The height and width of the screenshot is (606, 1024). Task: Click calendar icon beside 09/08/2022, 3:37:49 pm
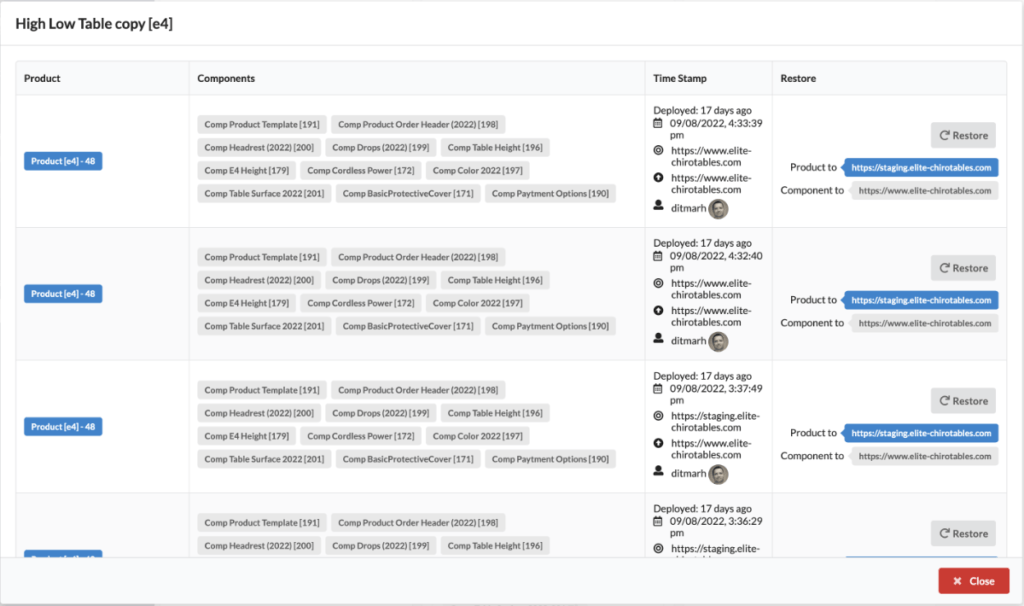(x=658, y=389)
